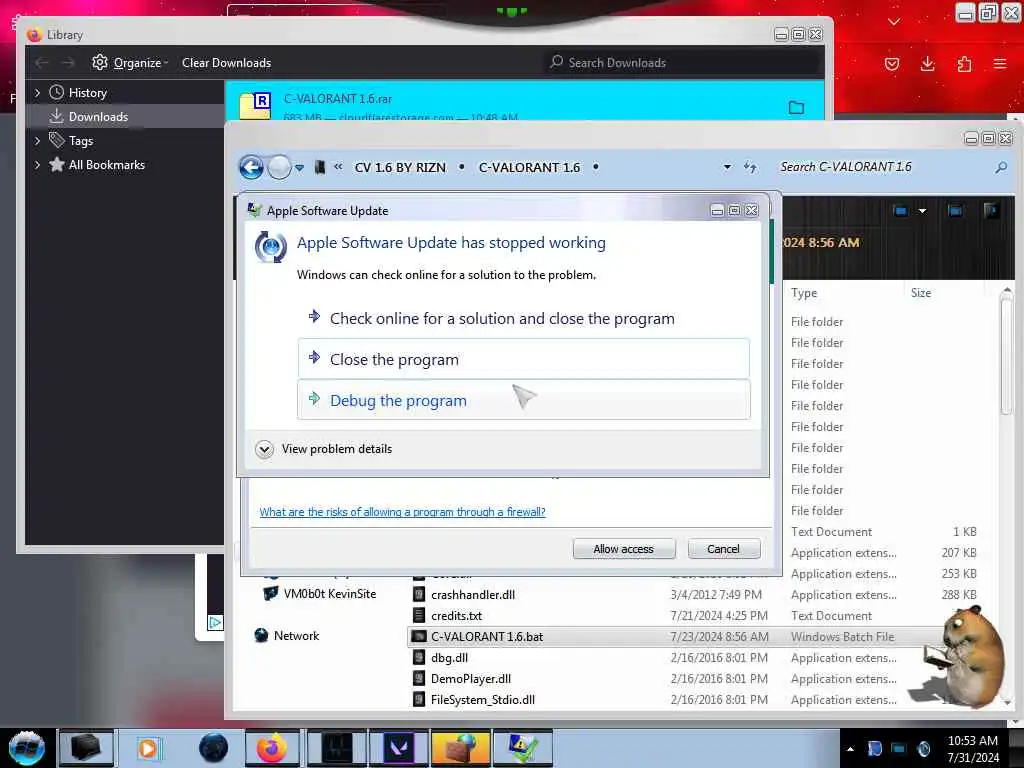This screenshot has width=1024, height=768.
Task: Select crashhandler.dll file
Action: (473, 595)
